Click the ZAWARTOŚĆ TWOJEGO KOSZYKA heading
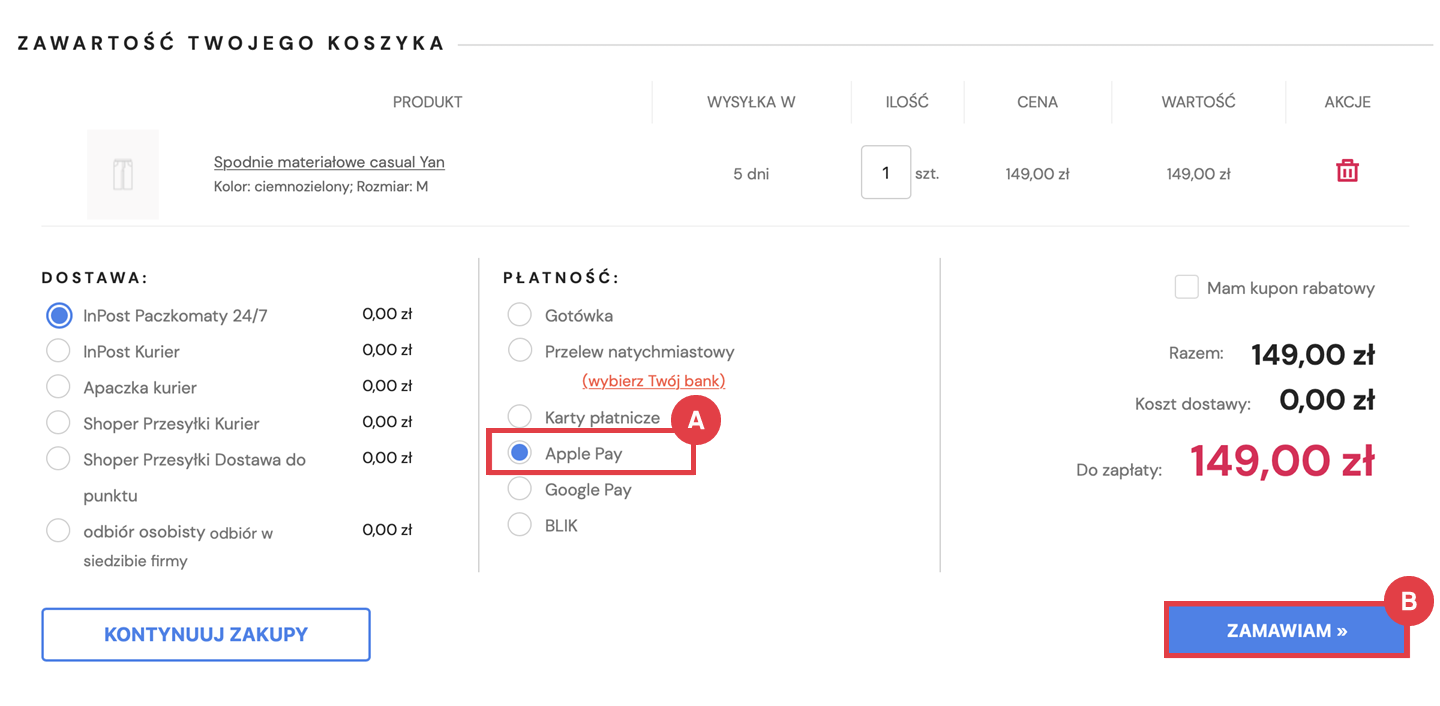This screenshot has height=706, width=1440. click(231, 43)
